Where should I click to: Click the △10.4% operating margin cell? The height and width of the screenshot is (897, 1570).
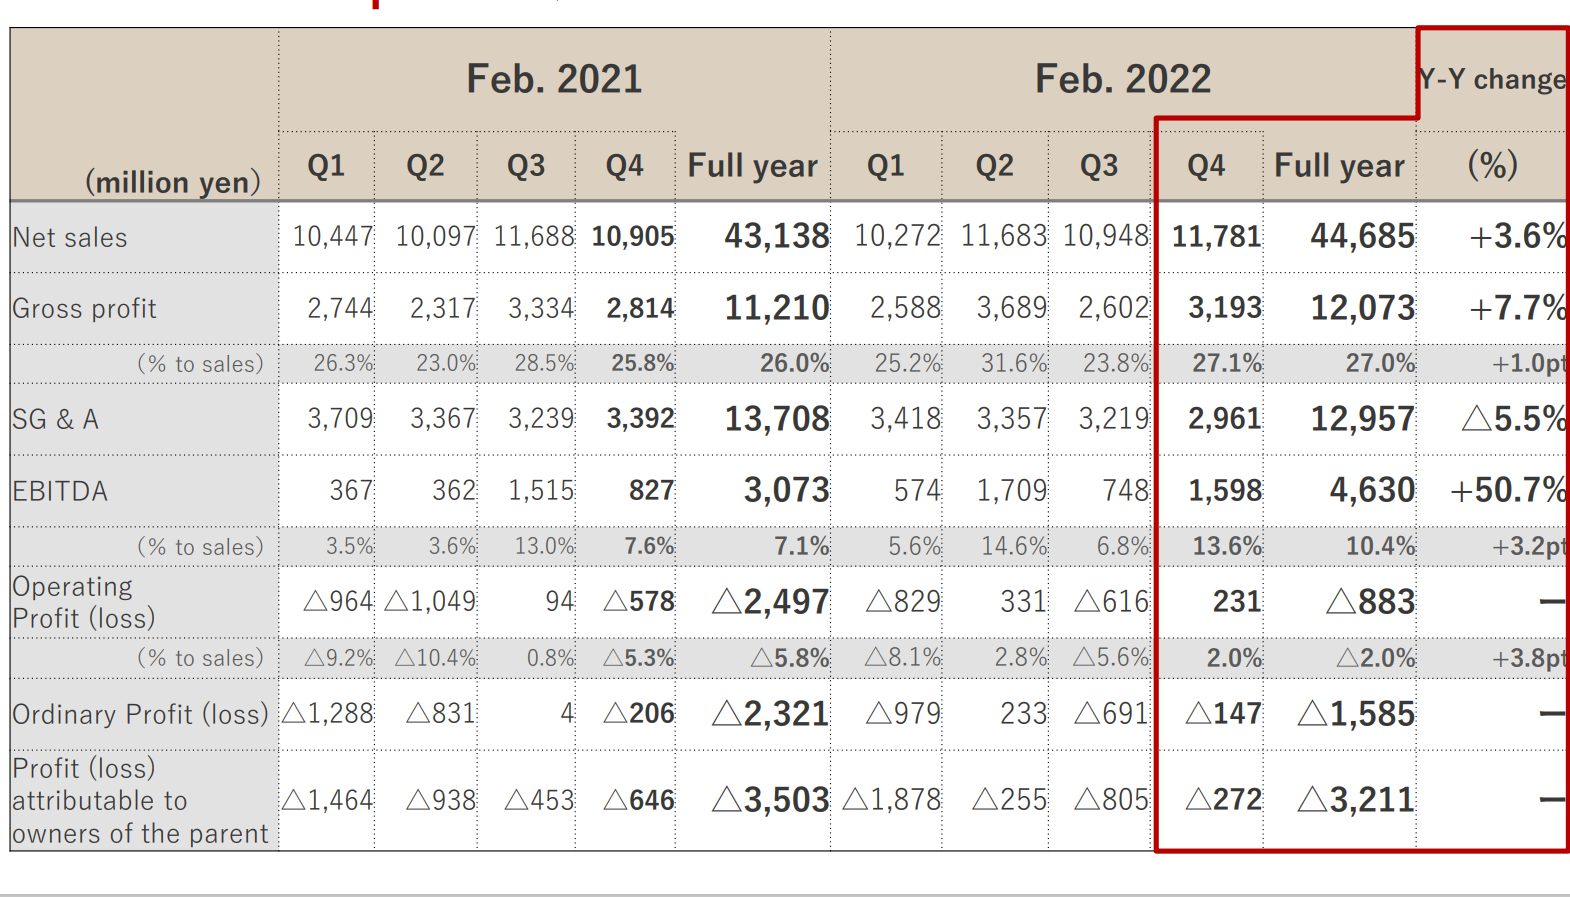(435, 659)
